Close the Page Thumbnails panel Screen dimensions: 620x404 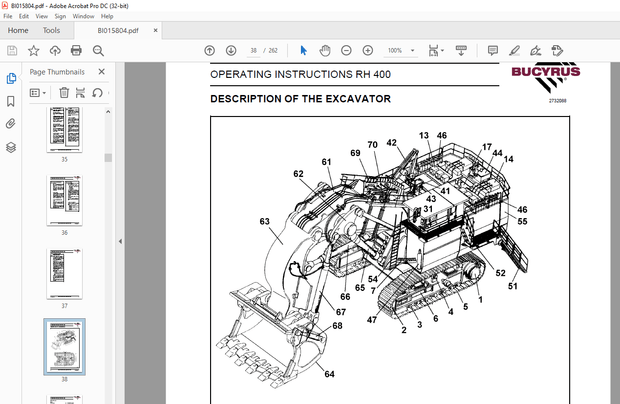coord(102,72)
